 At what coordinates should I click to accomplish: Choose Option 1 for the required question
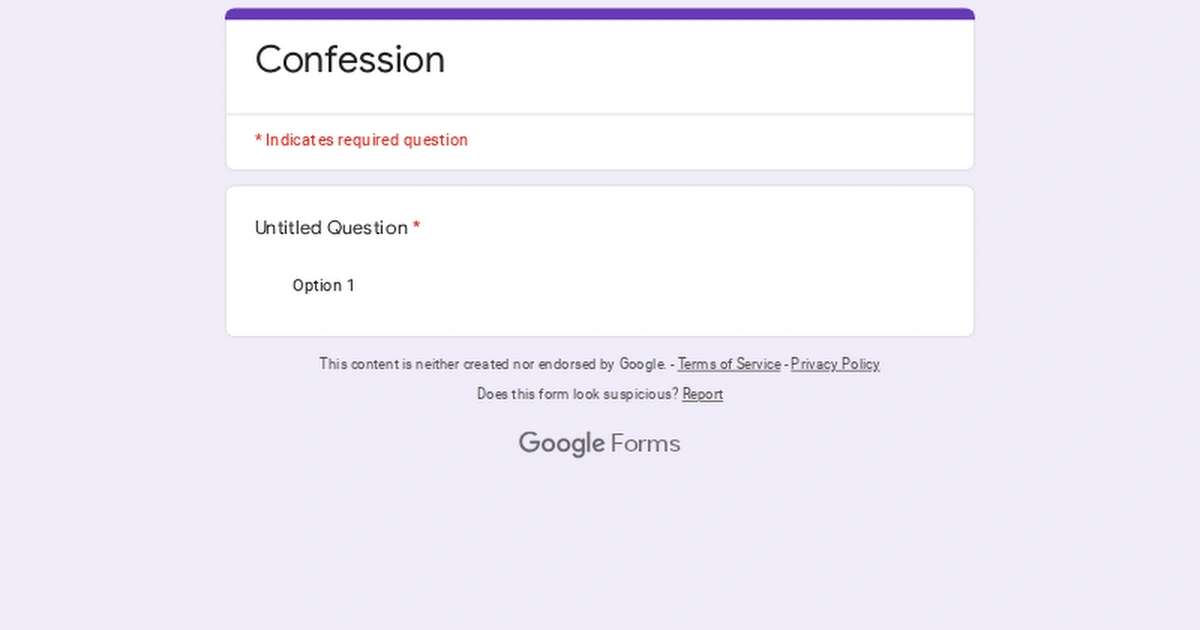pyautogui.click(x=323, y=285)
